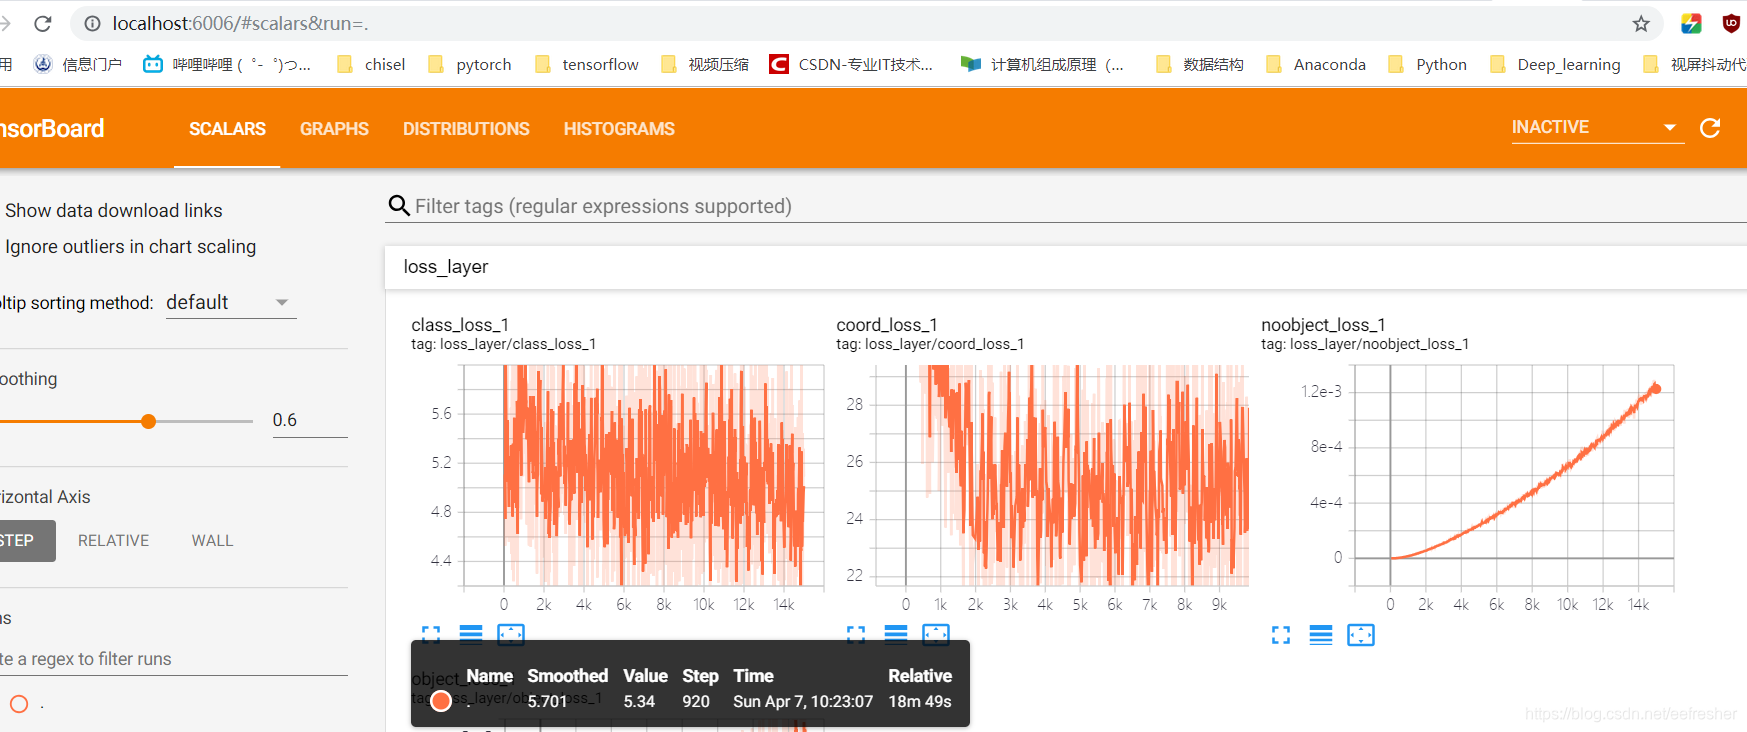Expand coord_loss_1 chart to full size
Image resolution: width=1747 pixels, height=732 pixels.
pyautogui.click(x=856, y=634)
